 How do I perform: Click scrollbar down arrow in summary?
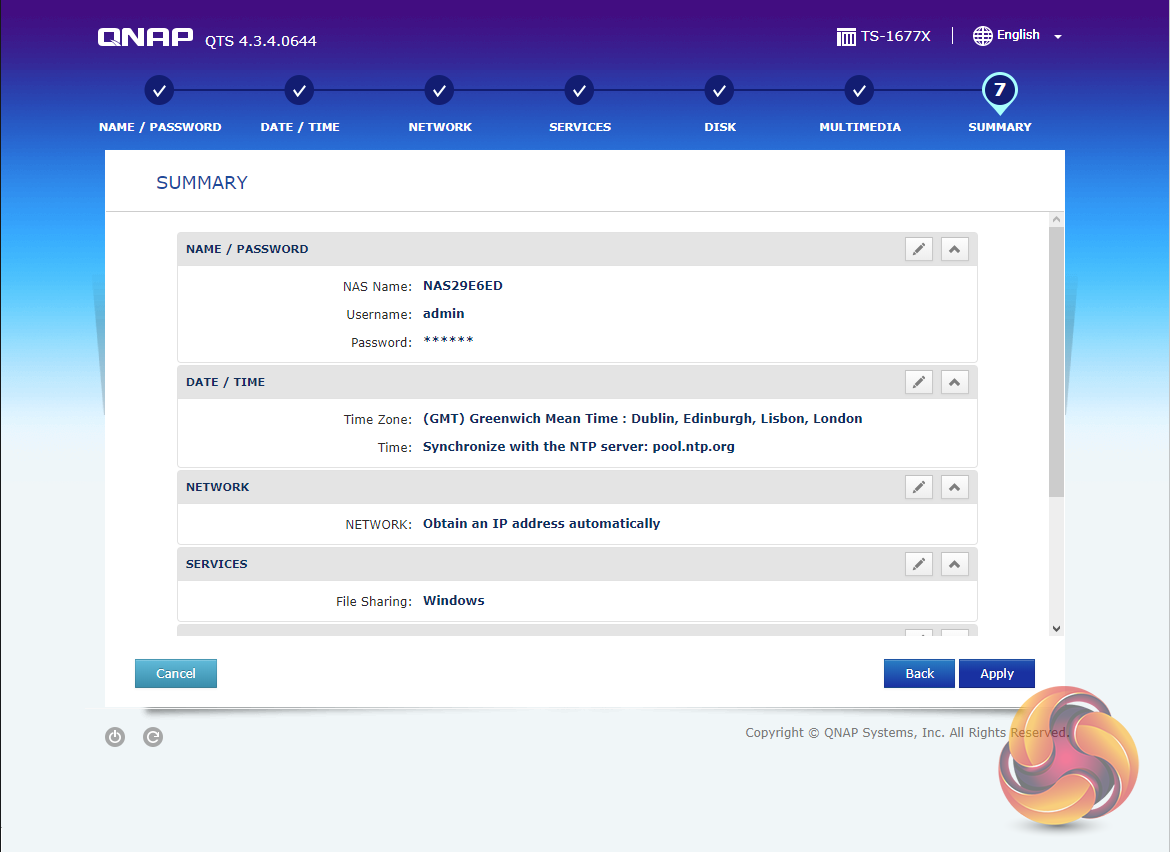(x=1056, y=629)
